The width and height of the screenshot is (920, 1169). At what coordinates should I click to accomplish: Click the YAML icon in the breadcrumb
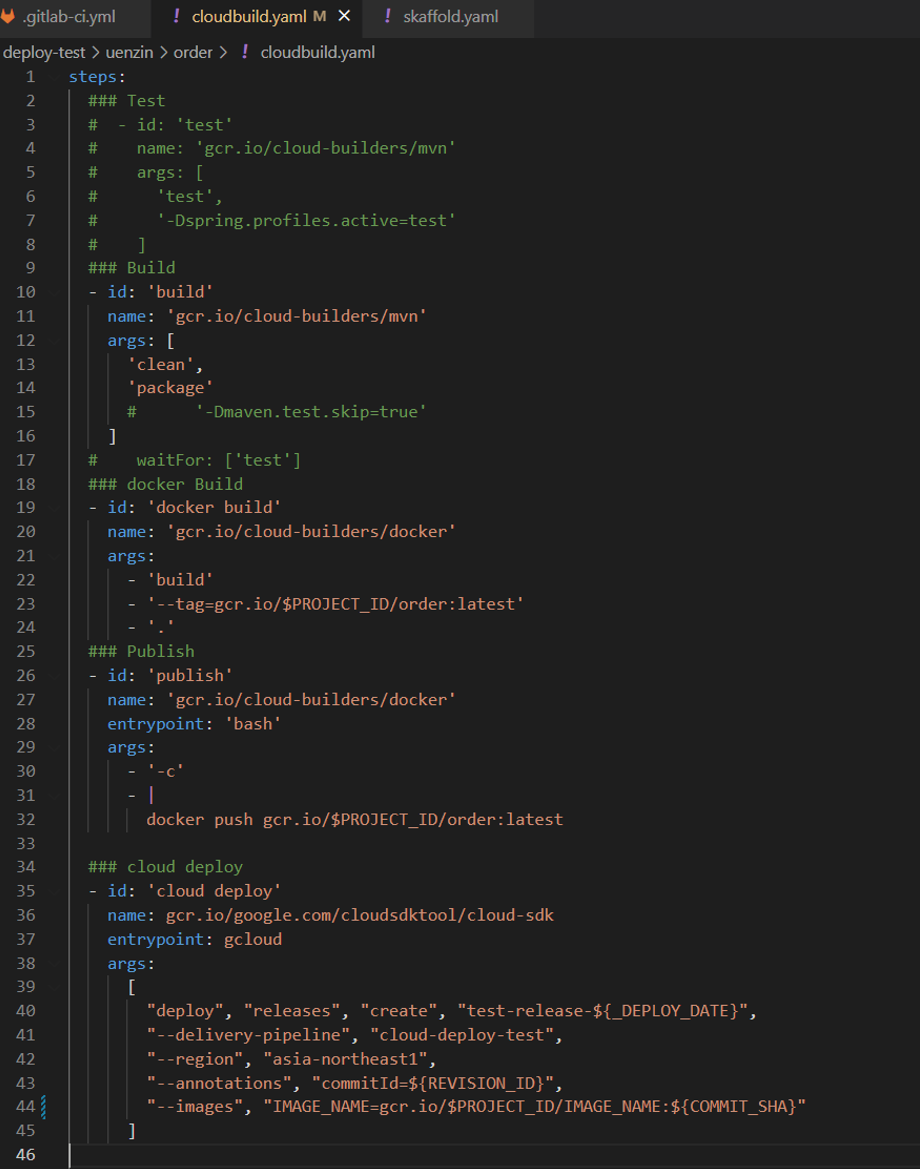[245, 52]
